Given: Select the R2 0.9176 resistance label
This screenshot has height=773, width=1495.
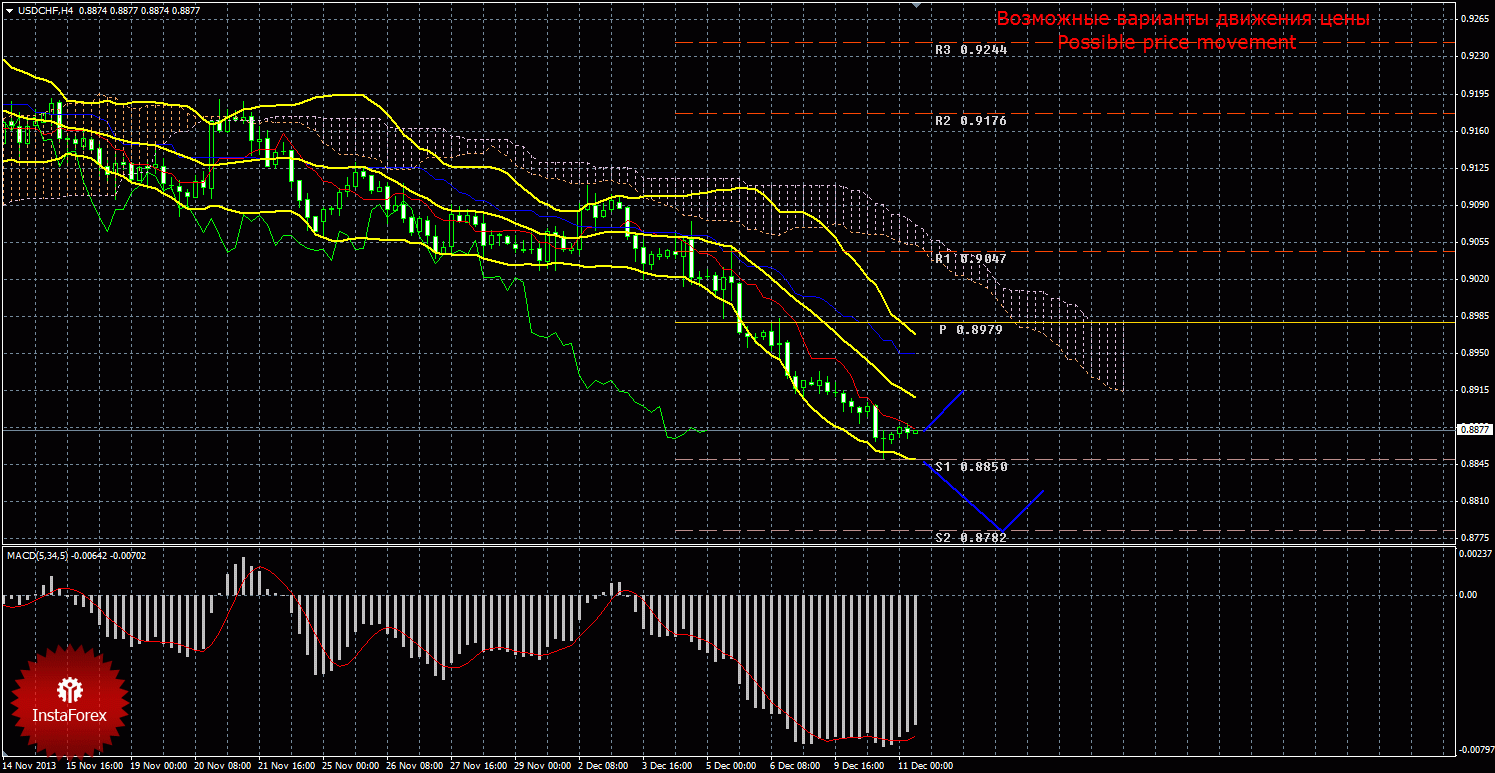Looking at the screenshot, I should click(x=971, y=121).
